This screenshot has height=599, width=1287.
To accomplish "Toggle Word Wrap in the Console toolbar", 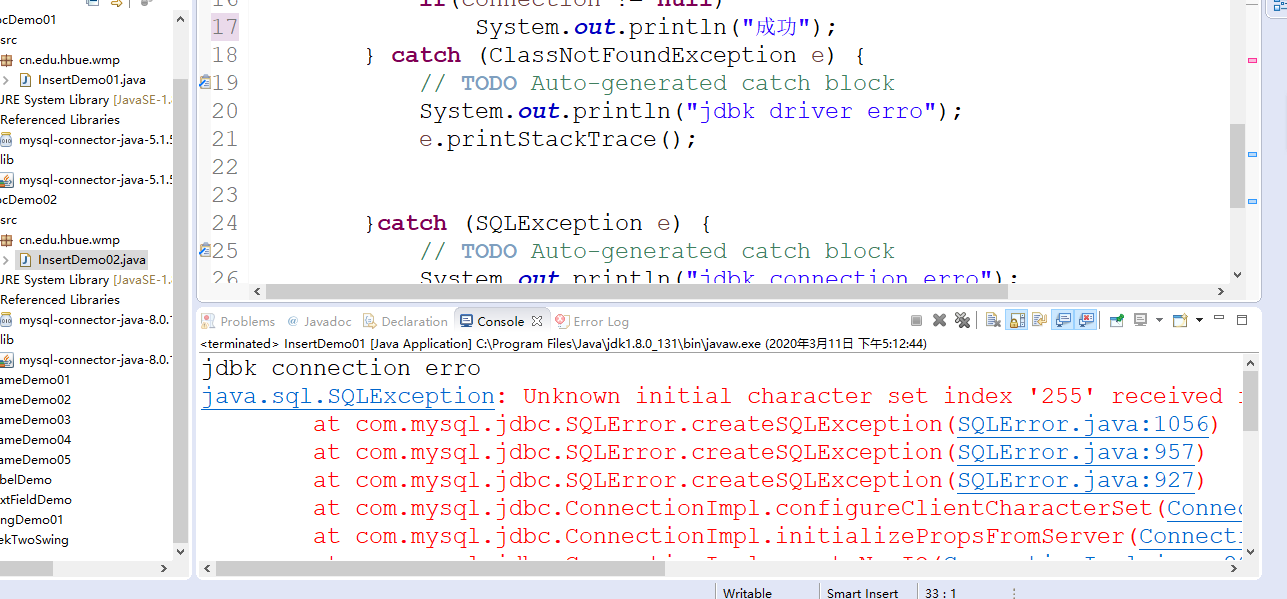I will pos(1039,320).
